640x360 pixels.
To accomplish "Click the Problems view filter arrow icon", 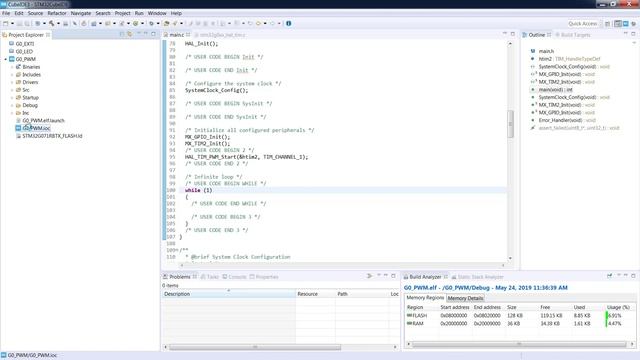I will coord(369,276).
